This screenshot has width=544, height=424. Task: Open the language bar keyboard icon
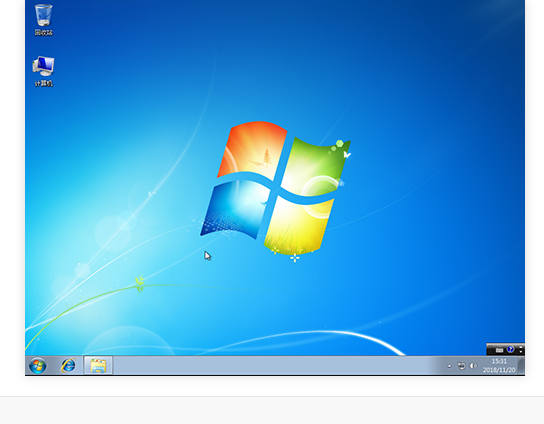point(499,349)
